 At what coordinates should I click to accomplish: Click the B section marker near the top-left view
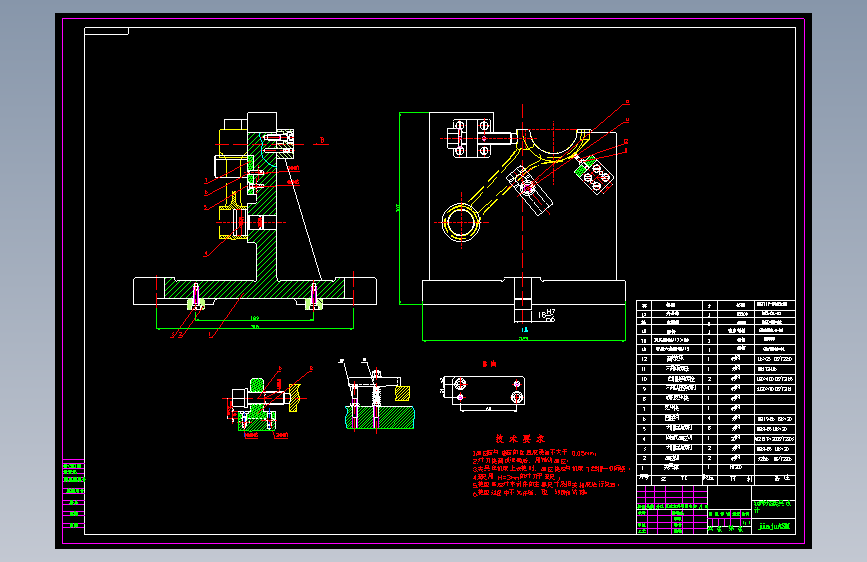(322, 140)
